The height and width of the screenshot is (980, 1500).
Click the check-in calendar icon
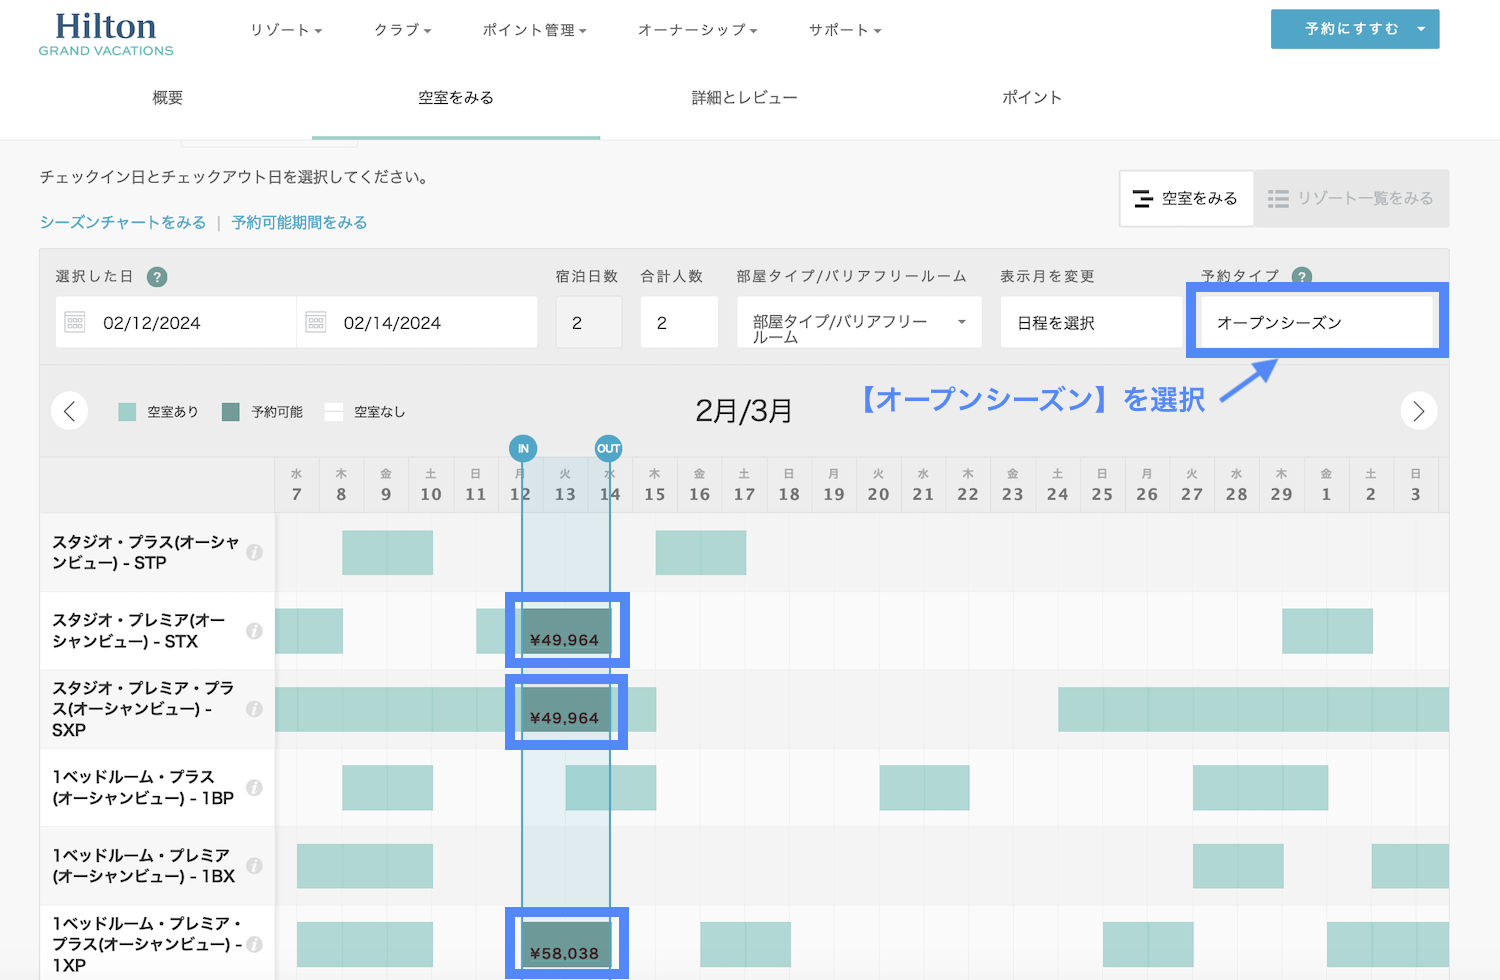(75, 322)
